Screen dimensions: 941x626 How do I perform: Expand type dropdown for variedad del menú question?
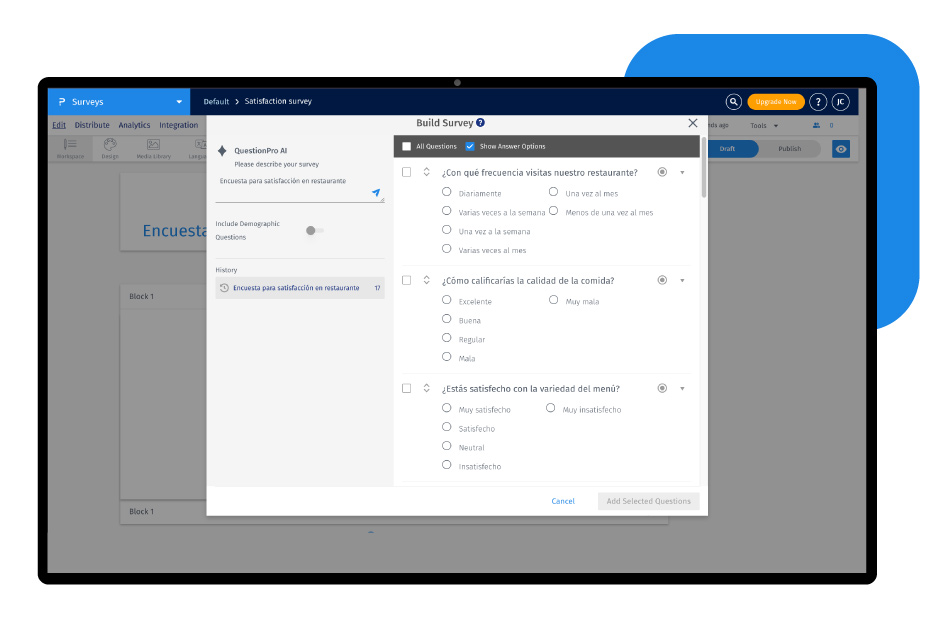[x=682, y=389]
